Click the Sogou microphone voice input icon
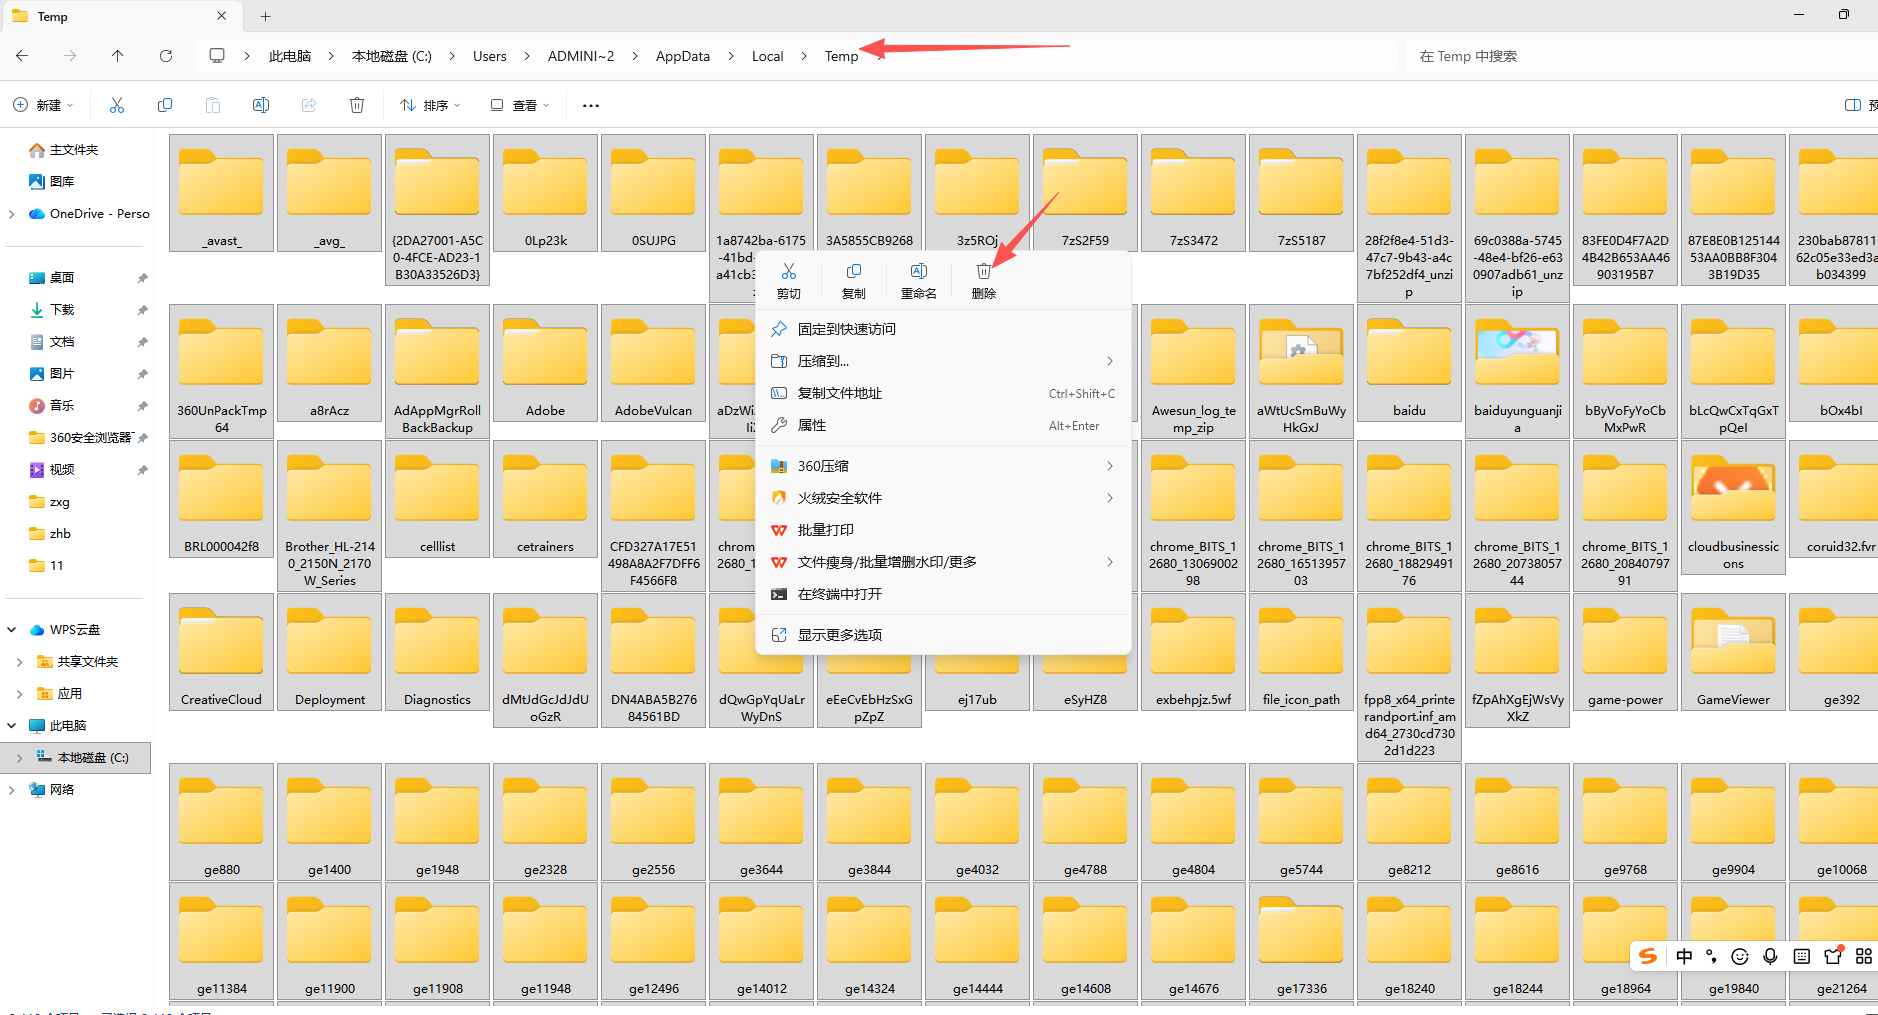1878x1015 pixels. pyautogui.click(x=1770, y=956)
